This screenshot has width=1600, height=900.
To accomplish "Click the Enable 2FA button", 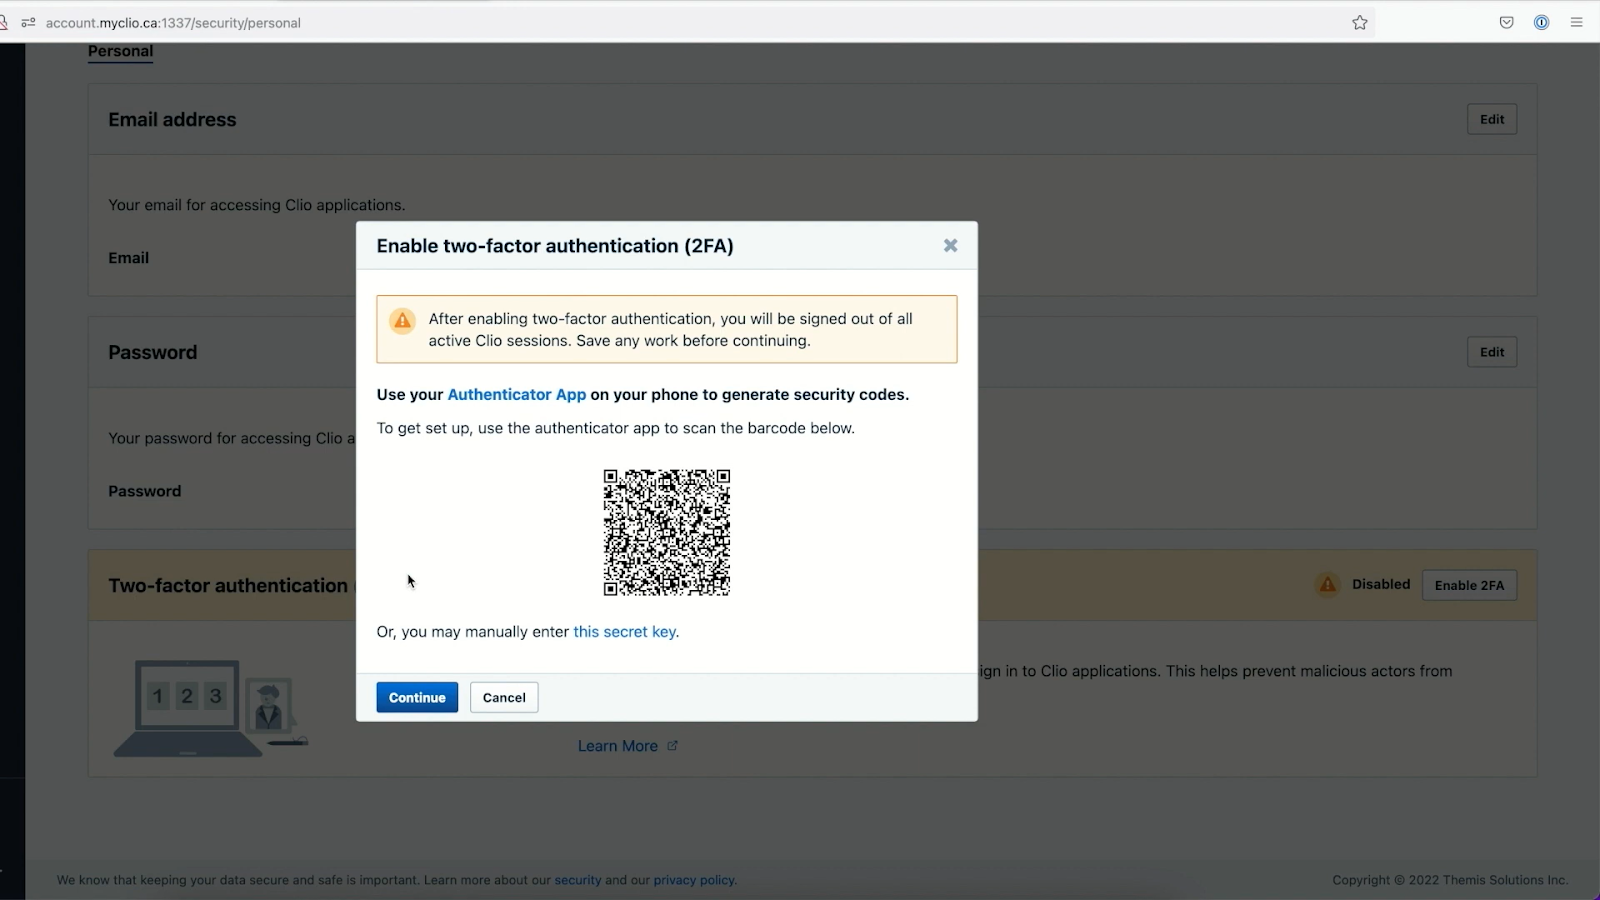I will coord(1469,585).
